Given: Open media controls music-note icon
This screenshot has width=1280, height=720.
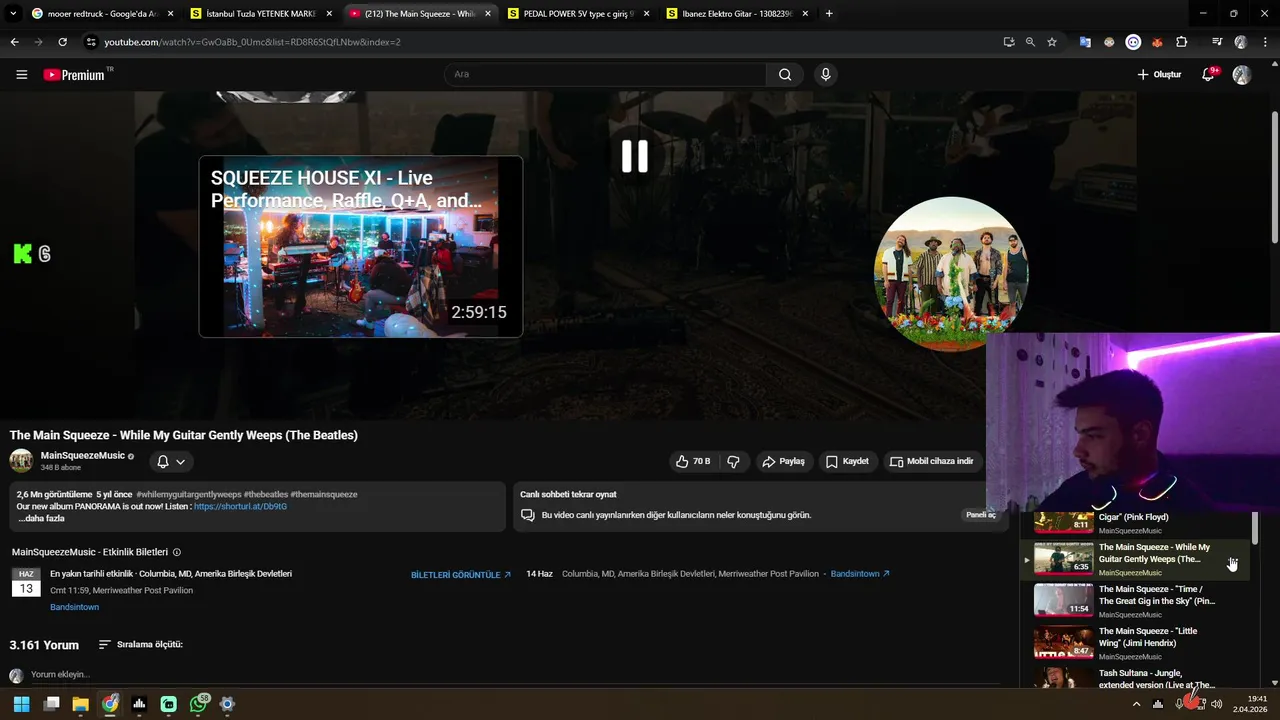Looking at the screenshot, I should (x=1217, y=42).
